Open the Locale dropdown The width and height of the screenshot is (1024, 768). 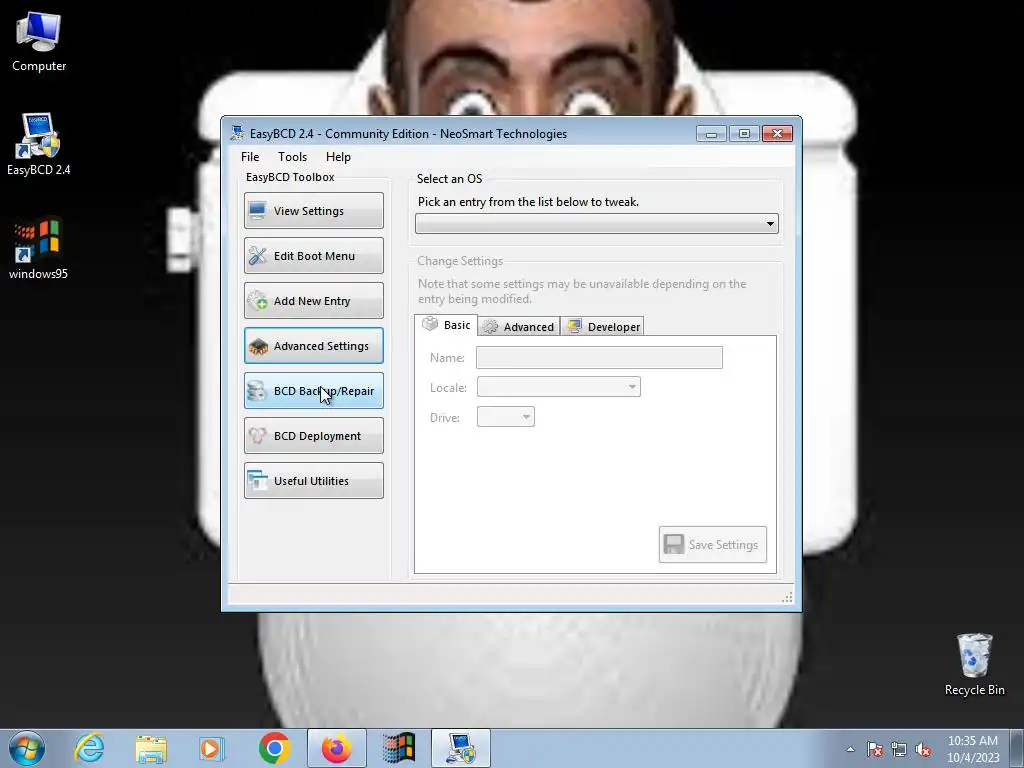click(x=558, y=387)
